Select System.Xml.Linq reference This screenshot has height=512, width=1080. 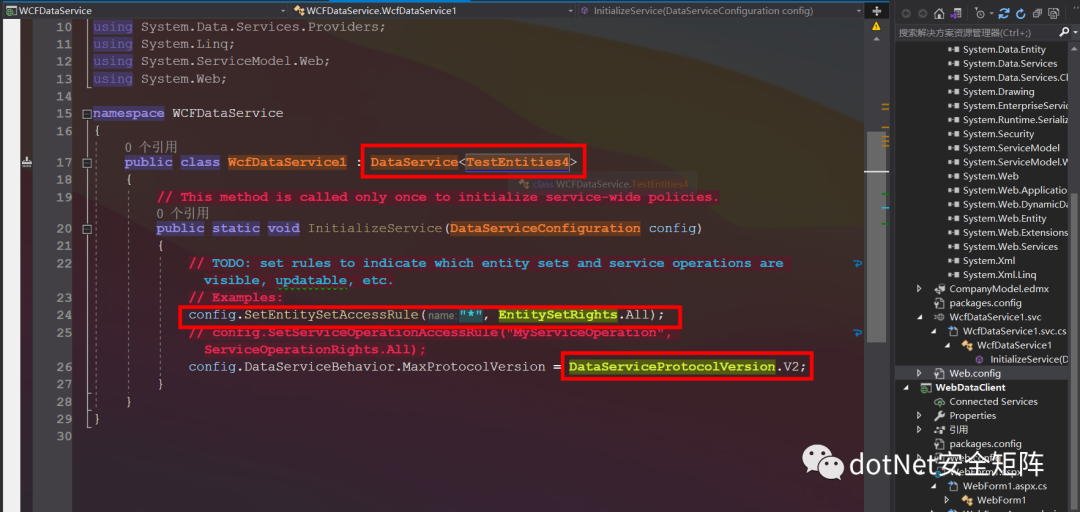click(x=999, y=275)
